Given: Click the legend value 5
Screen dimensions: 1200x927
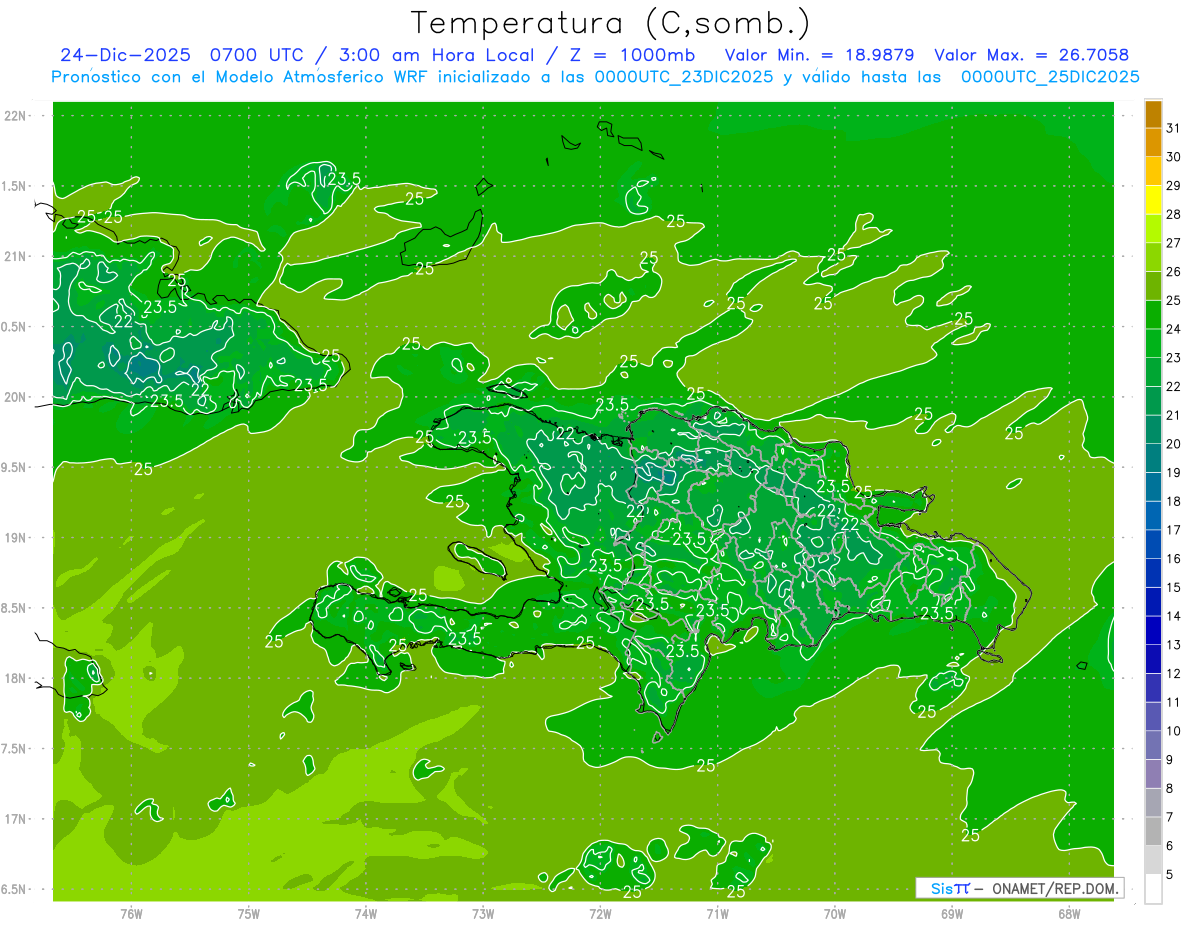Looking at the screenshot, I should tap(1170, 874).
